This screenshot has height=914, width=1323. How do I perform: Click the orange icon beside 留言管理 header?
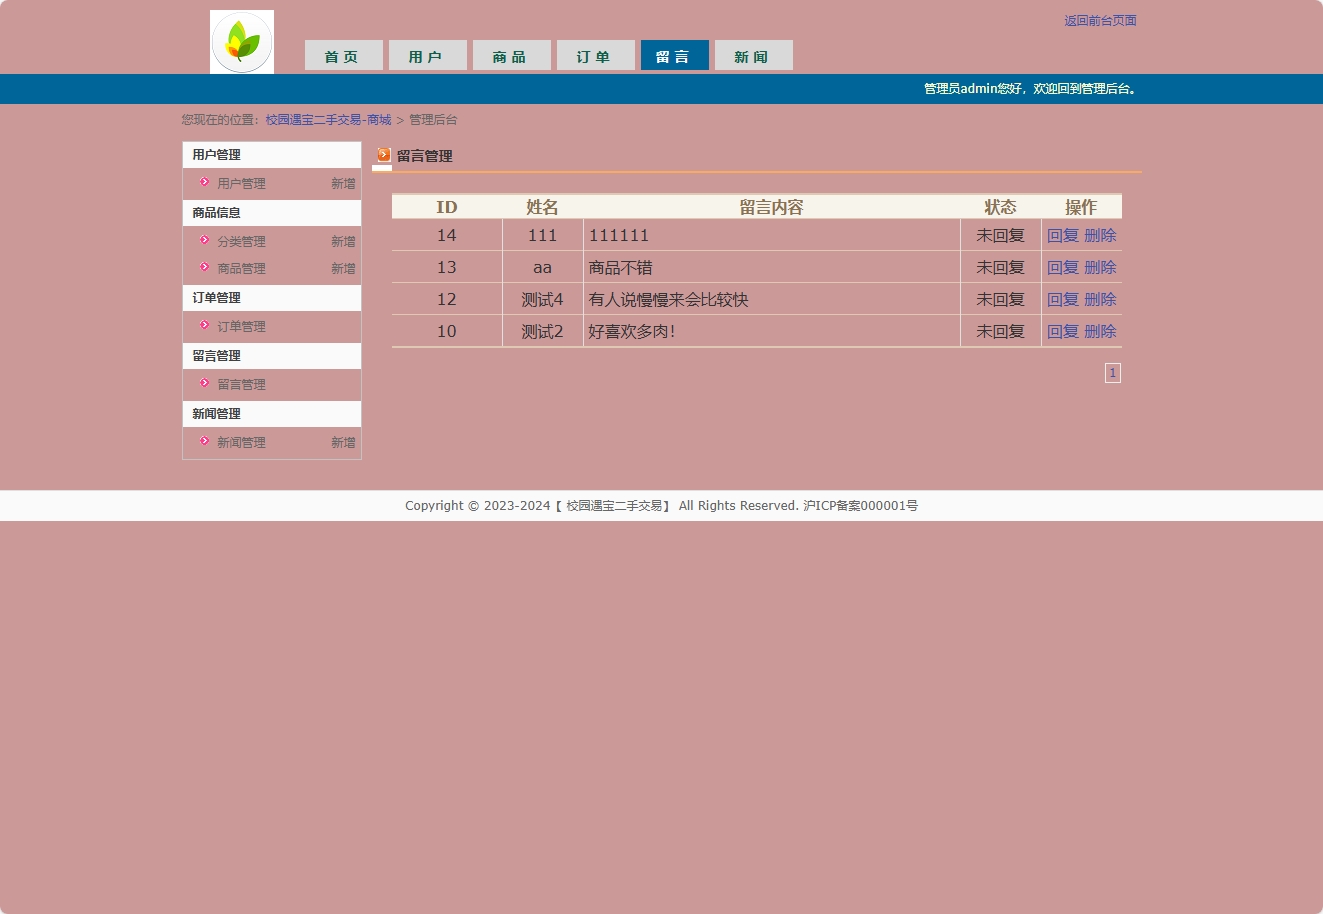click(x=382, y=156)
